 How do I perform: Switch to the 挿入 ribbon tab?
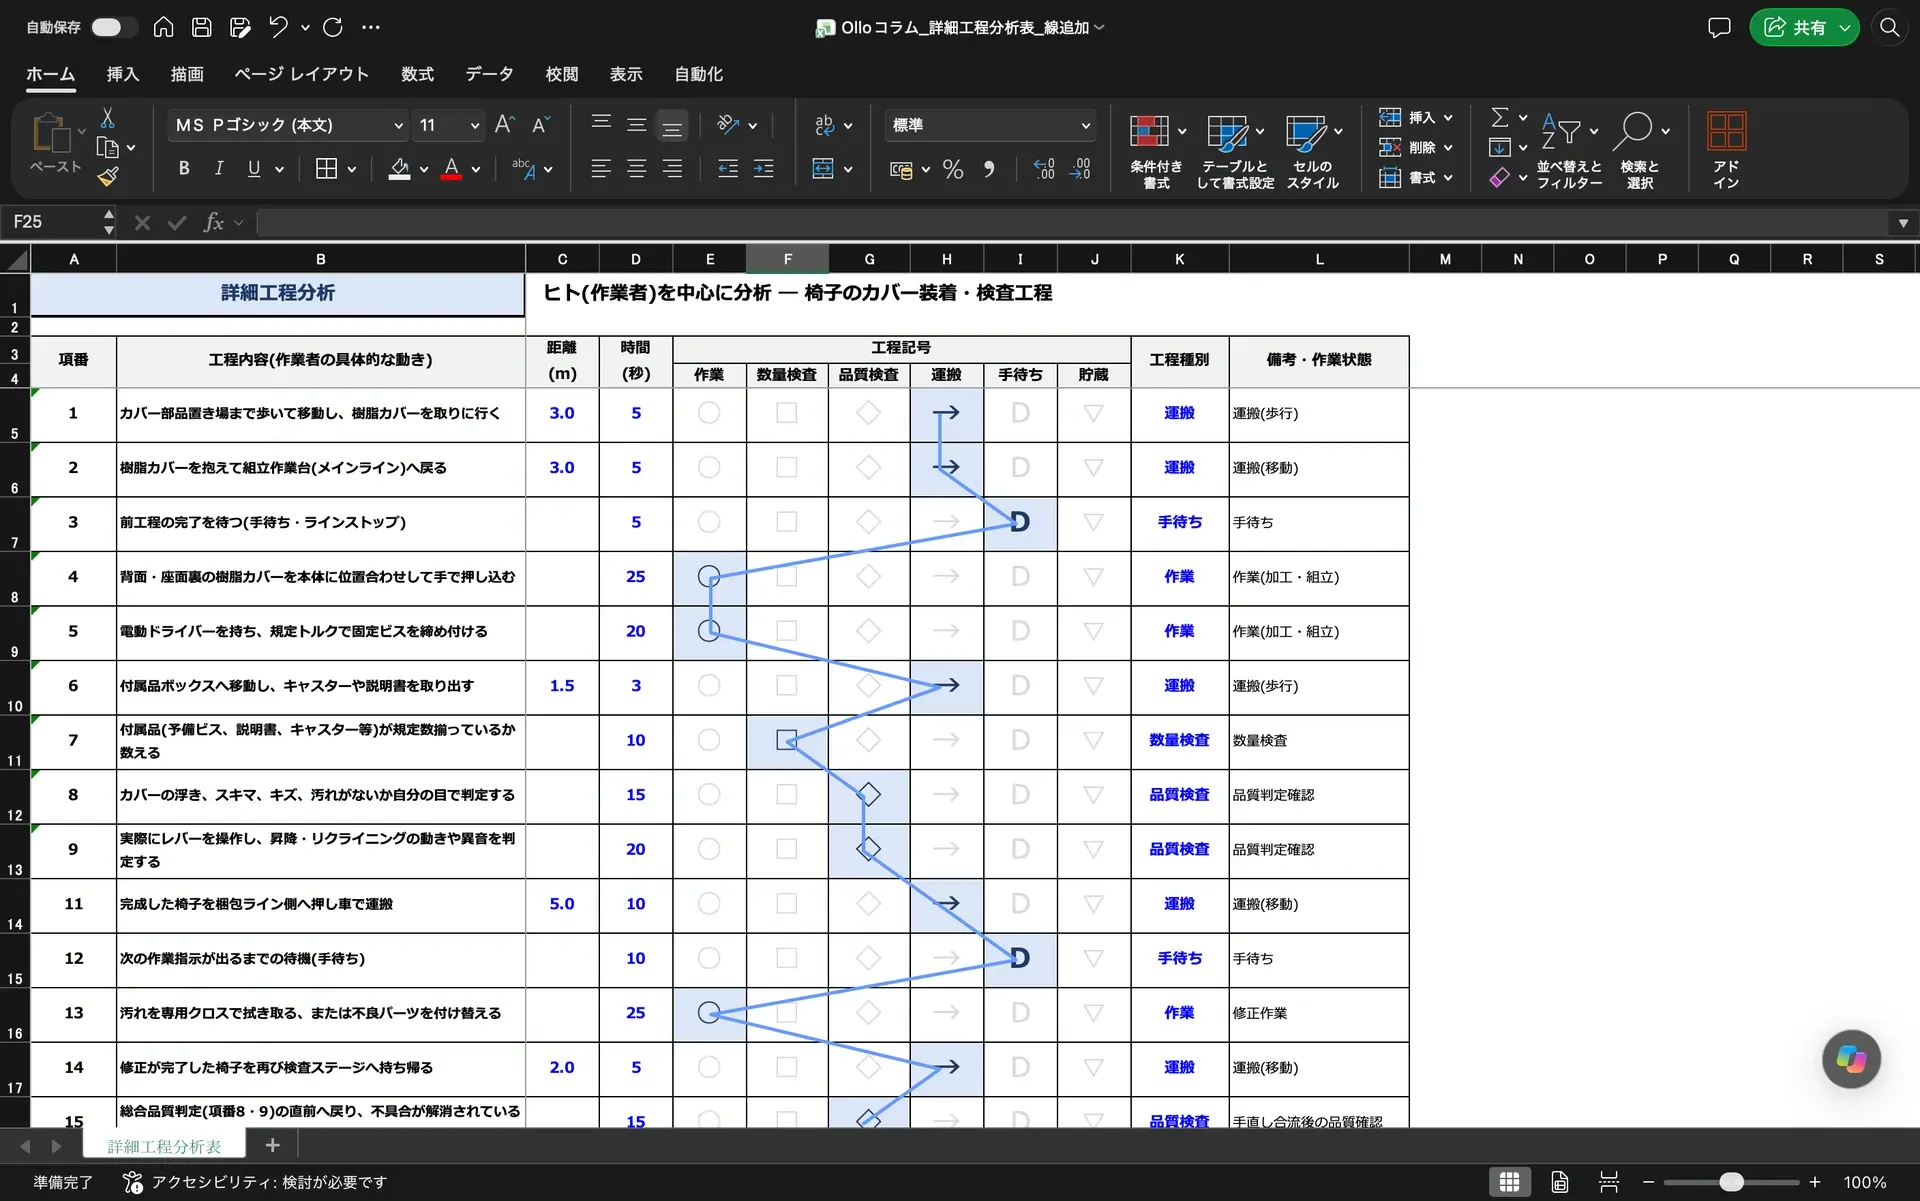click(x=122, y=74)
